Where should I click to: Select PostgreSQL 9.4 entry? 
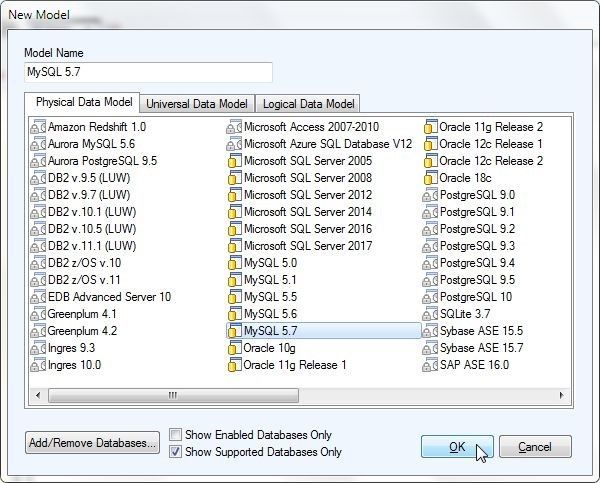coord(469,263)
